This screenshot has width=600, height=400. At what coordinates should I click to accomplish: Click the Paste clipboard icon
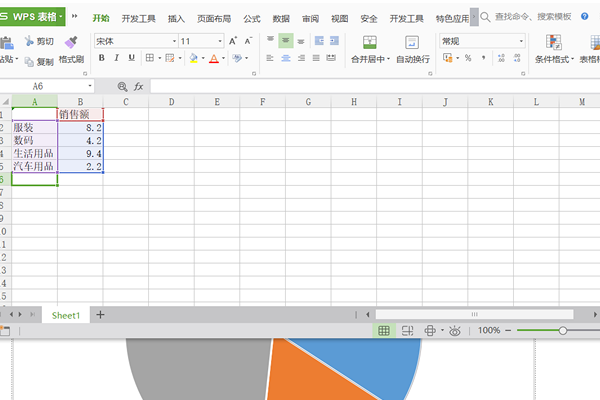click(7, 42)
